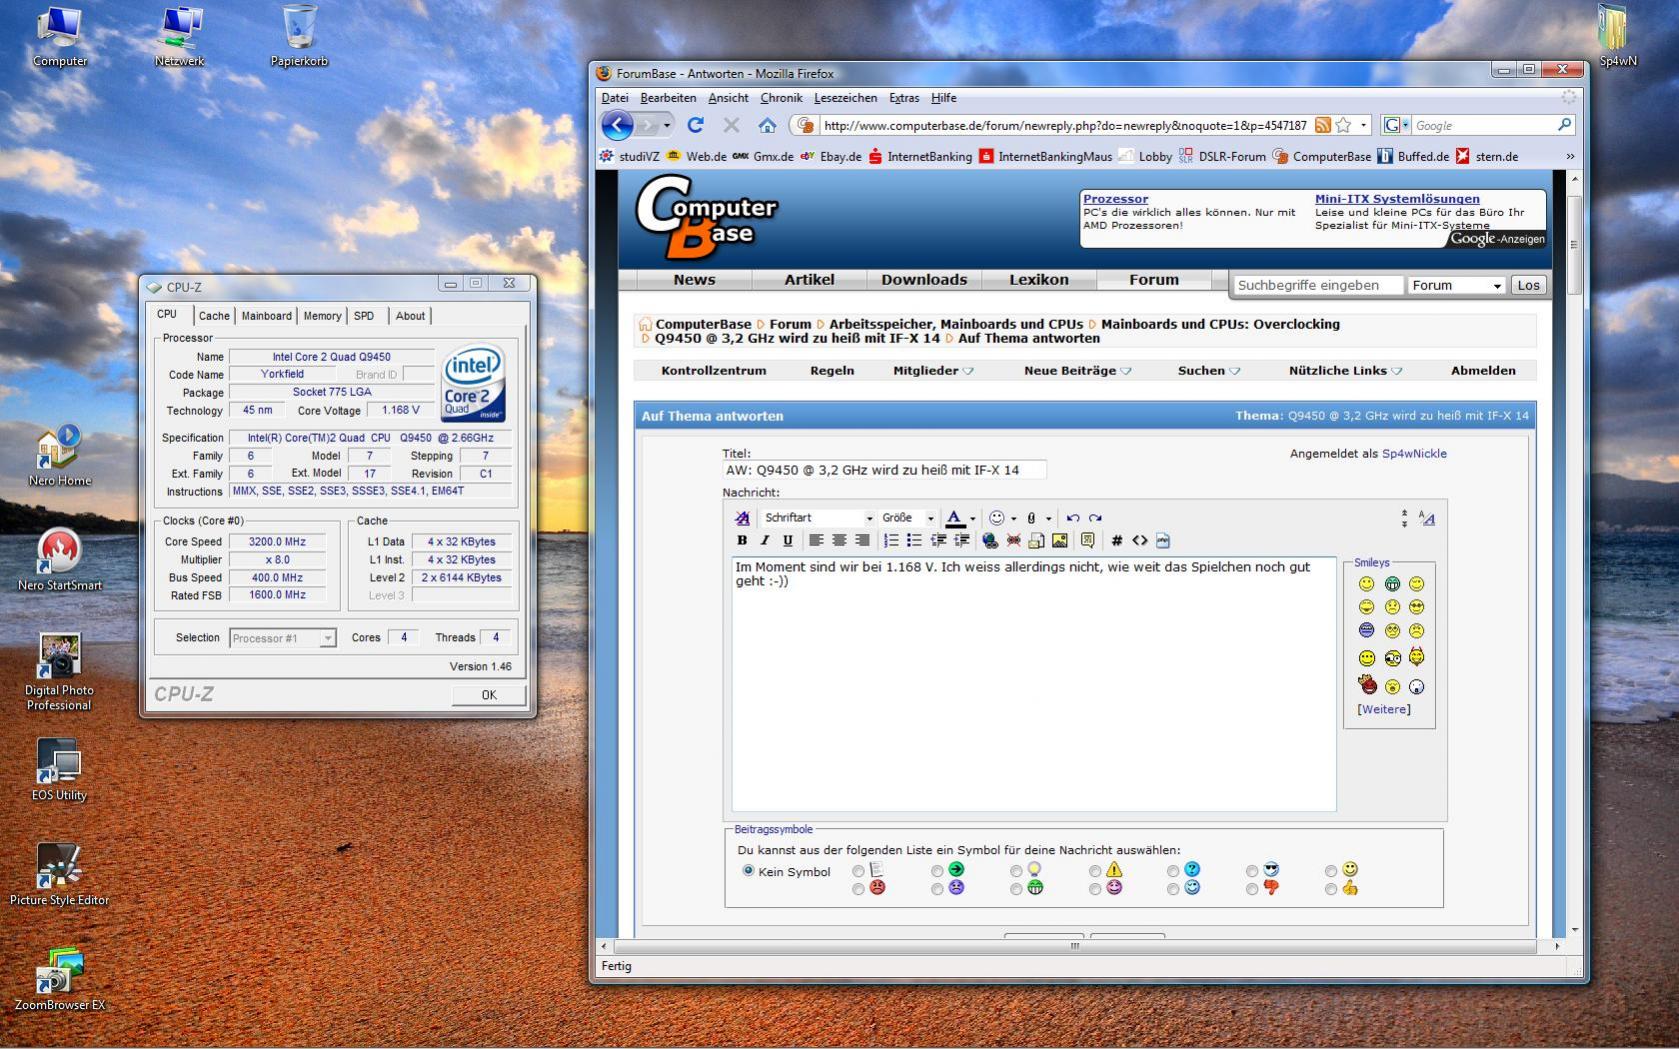
Task: Open the search scope Forum dropdown
Action: pos(1456,286)
